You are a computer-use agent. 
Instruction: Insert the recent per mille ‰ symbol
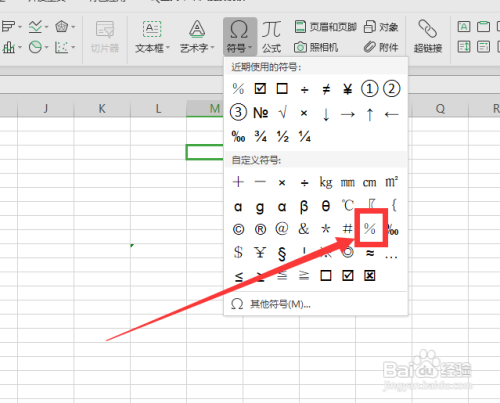click(x=238, y=136)
